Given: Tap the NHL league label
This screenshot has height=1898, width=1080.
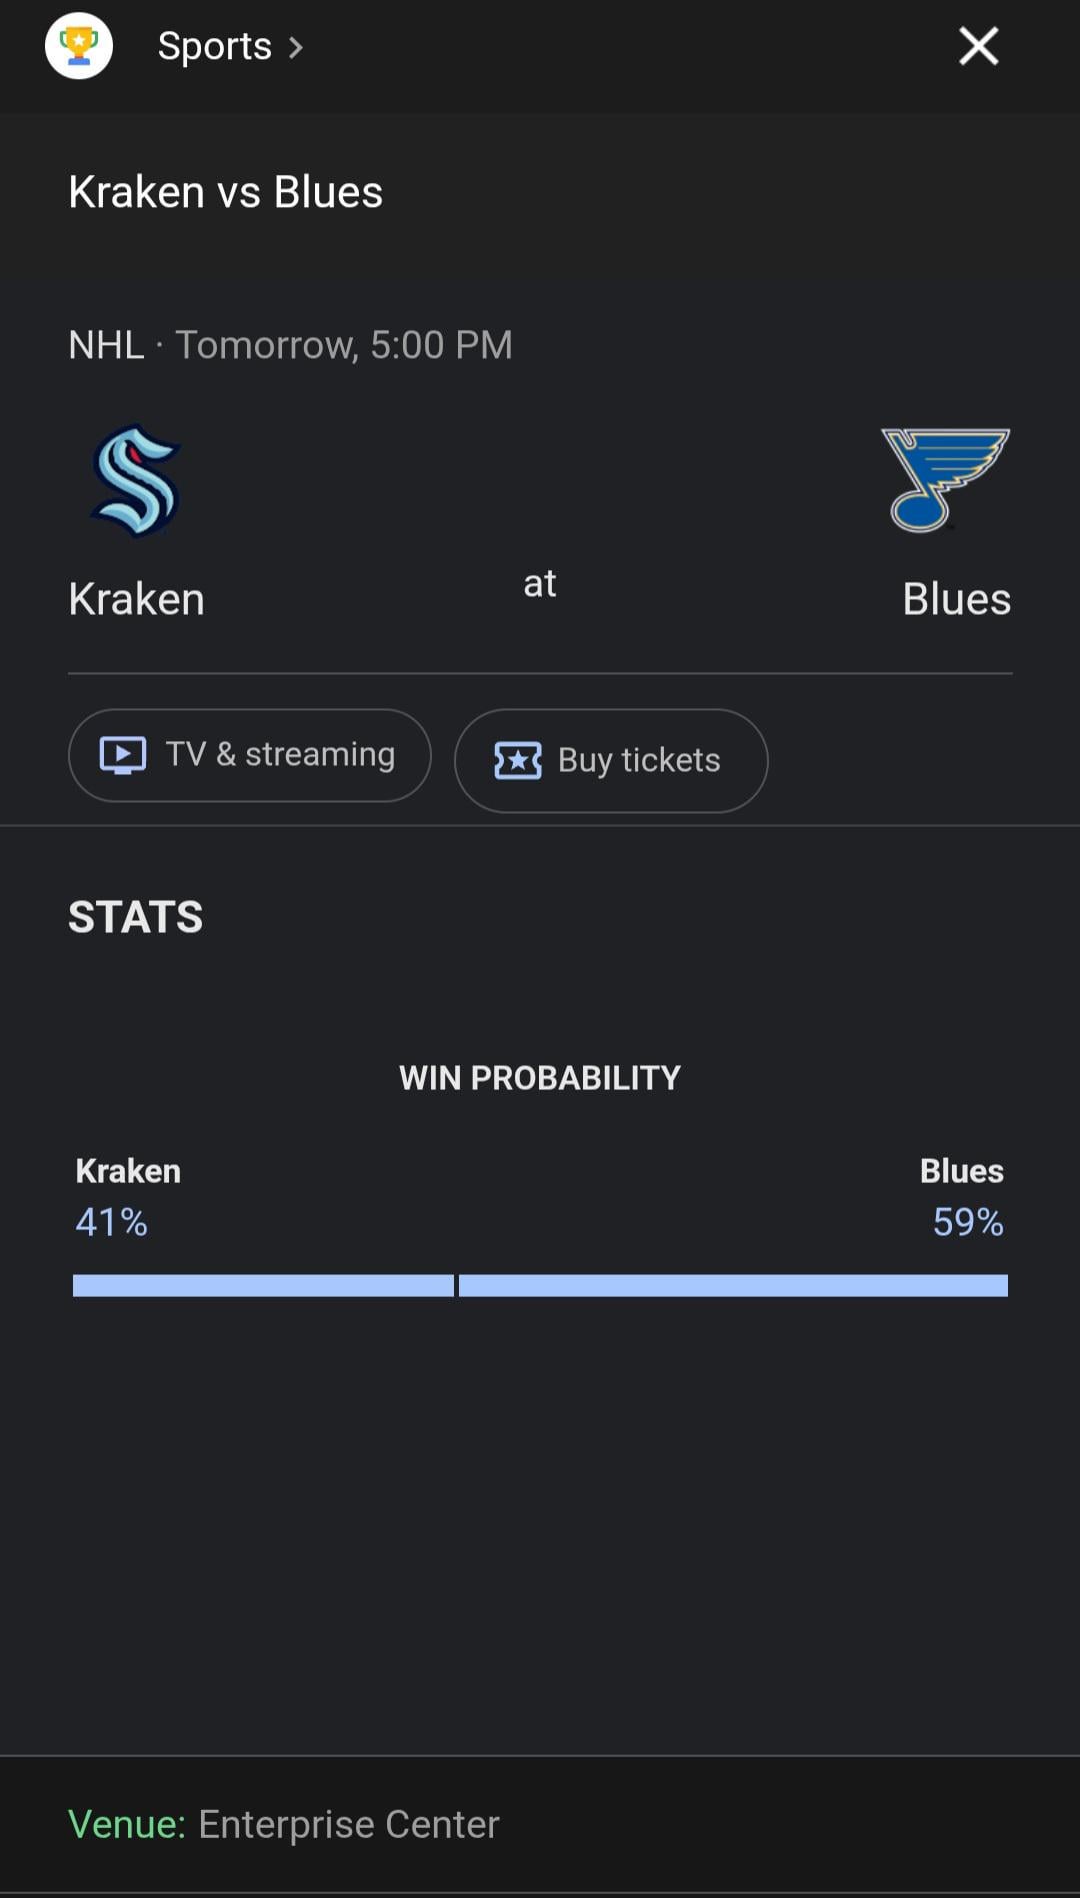Looking at the screenshot, I should point(106,345).
